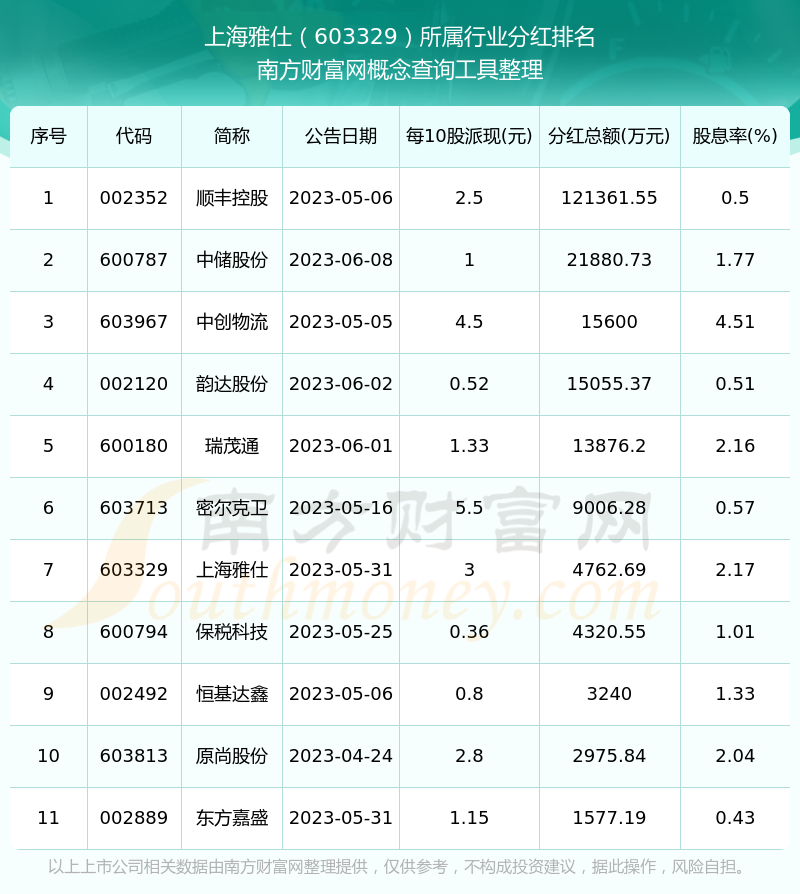800x894 pixels.
Task: Select the company name 恒基达鑫
Action: (232, 694)
